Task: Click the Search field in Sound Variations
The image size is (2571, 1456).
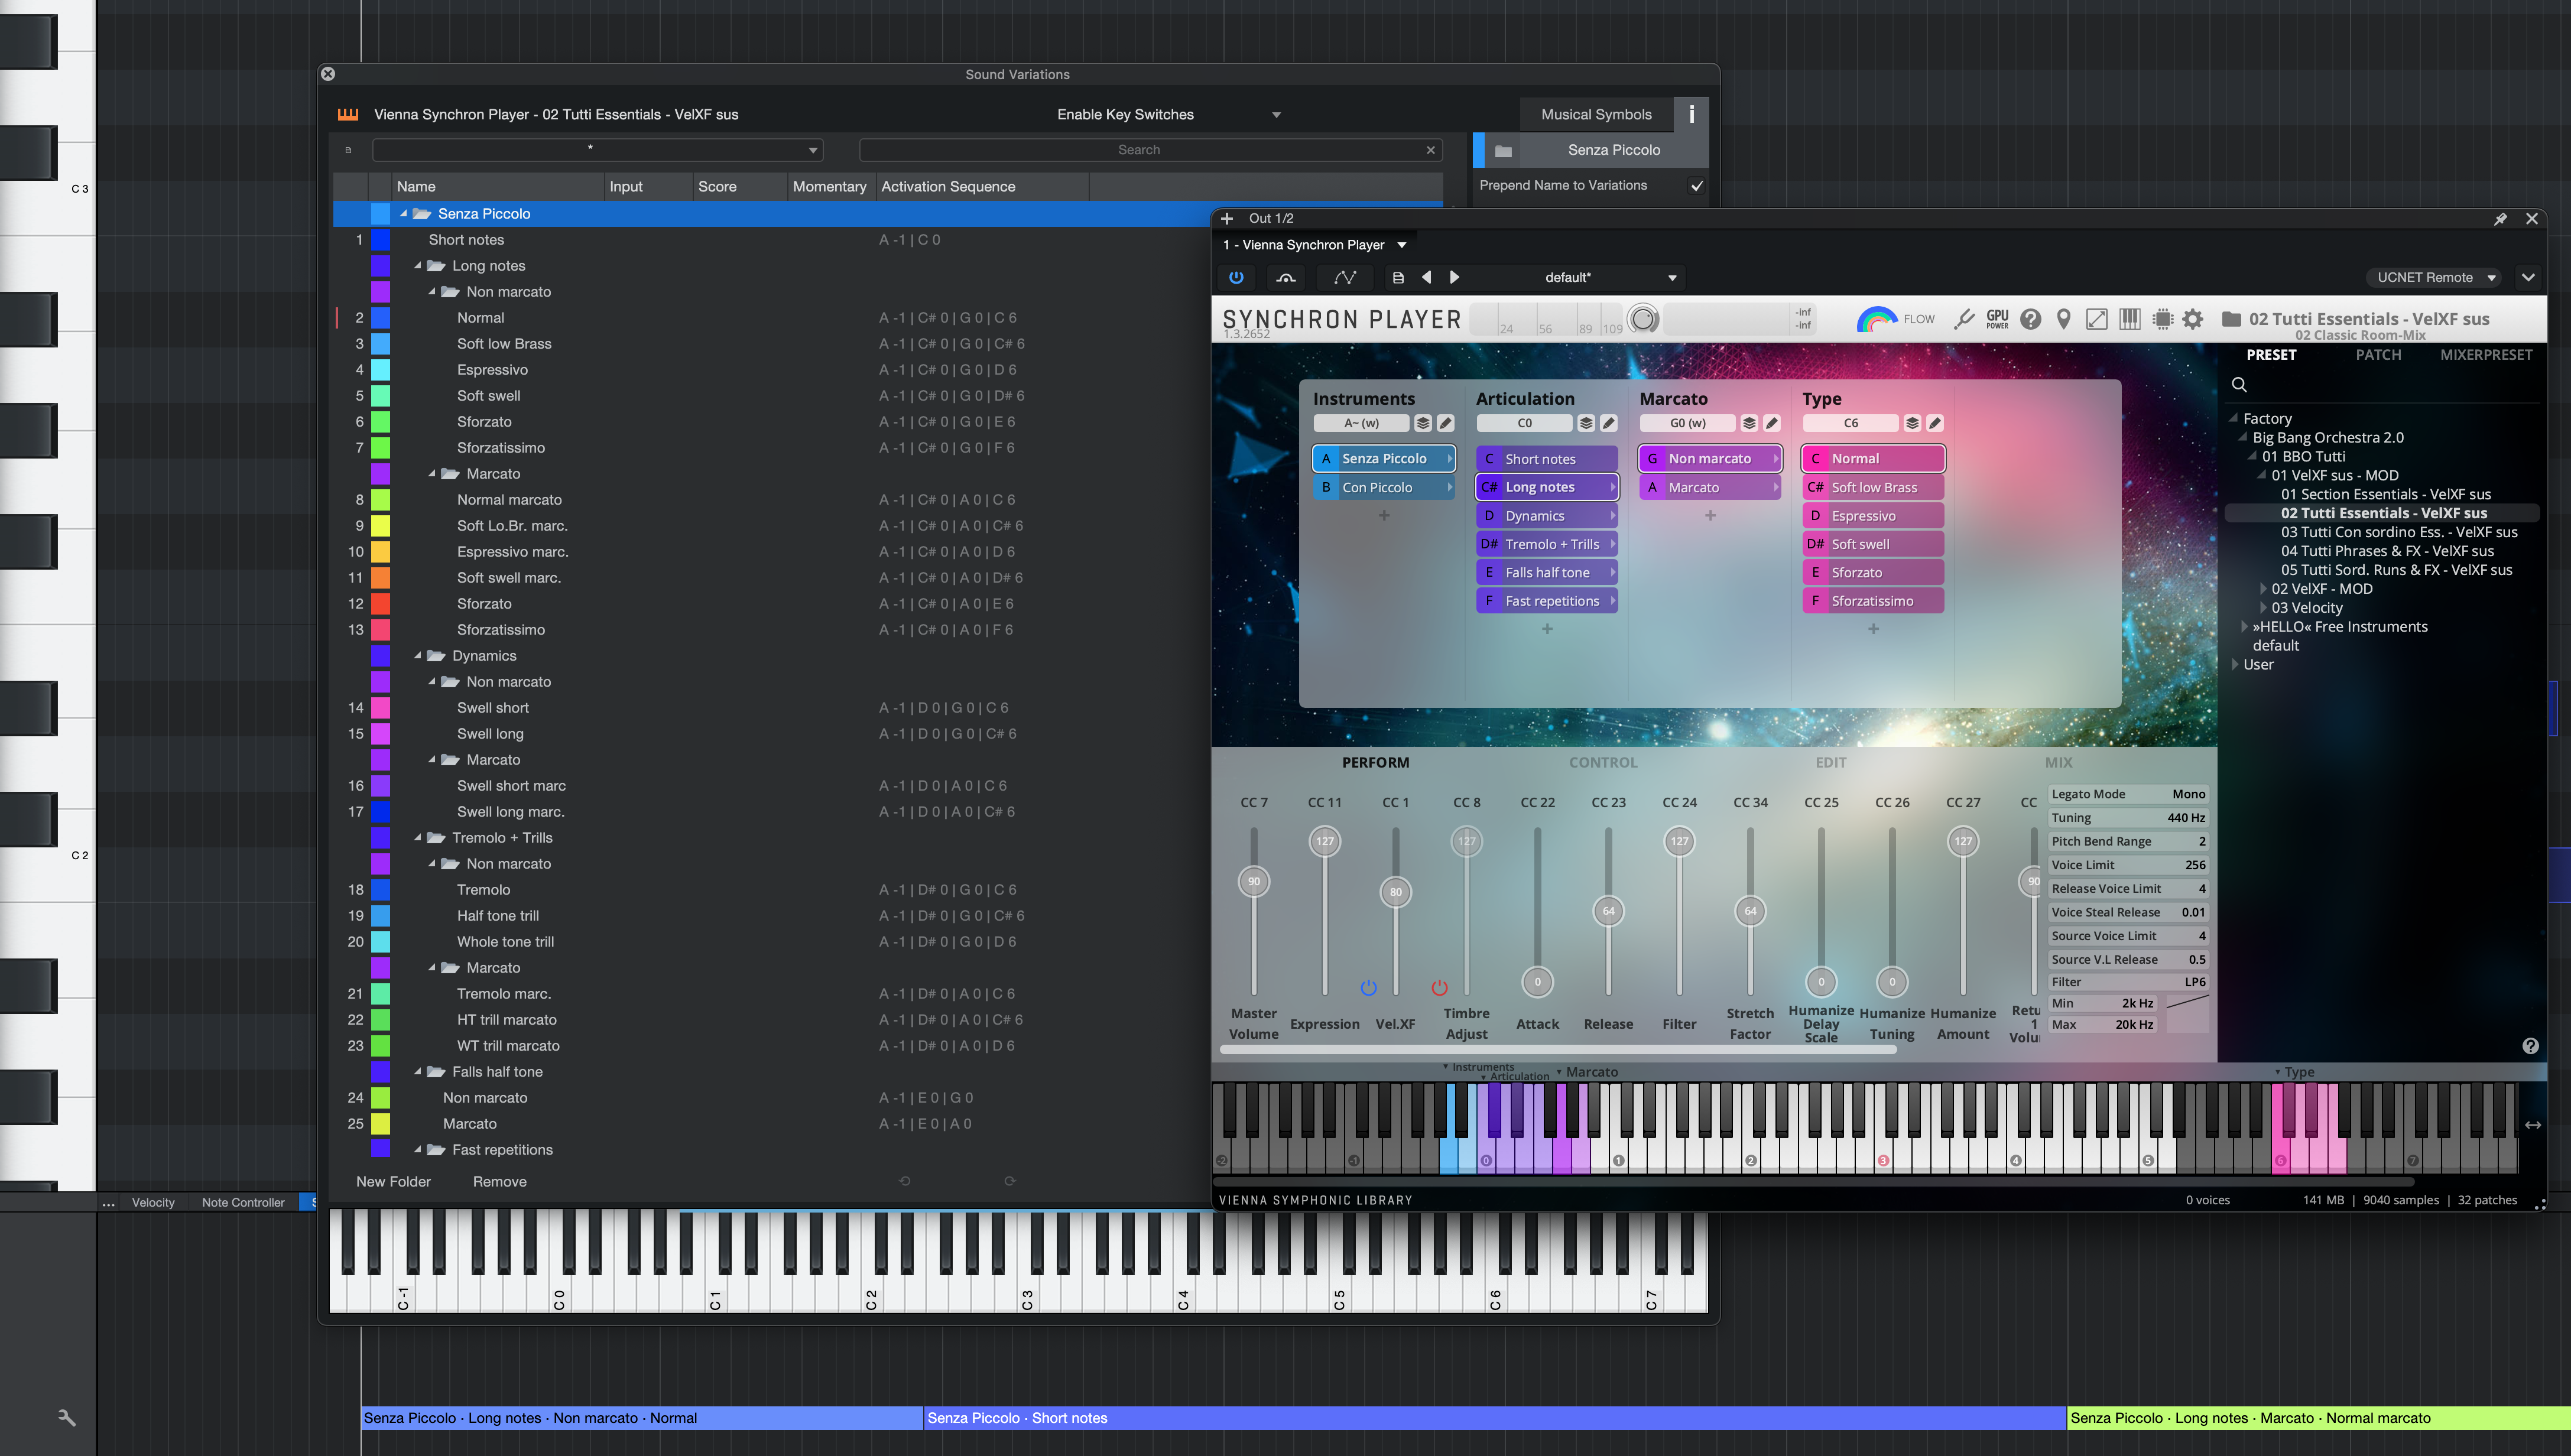Action: tap(1150, 150)
